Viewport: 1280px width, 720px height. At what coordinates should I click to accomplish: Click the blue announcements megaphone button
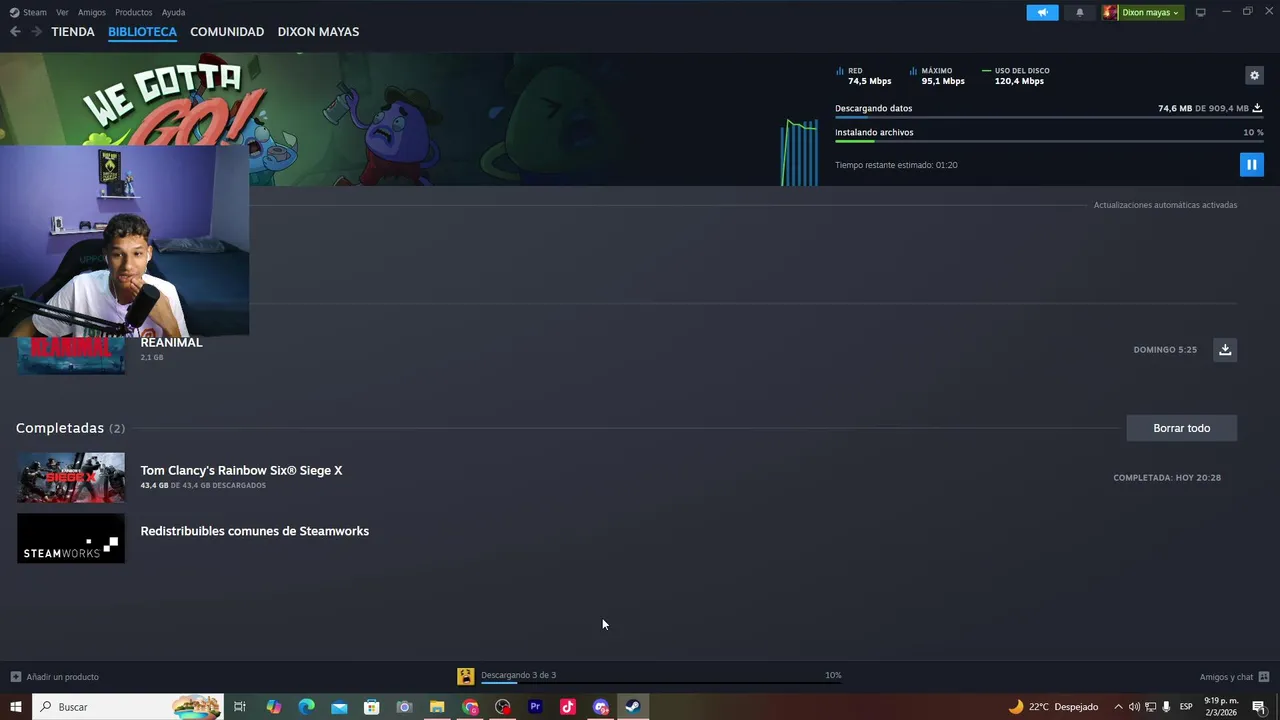click(1042, 12)
